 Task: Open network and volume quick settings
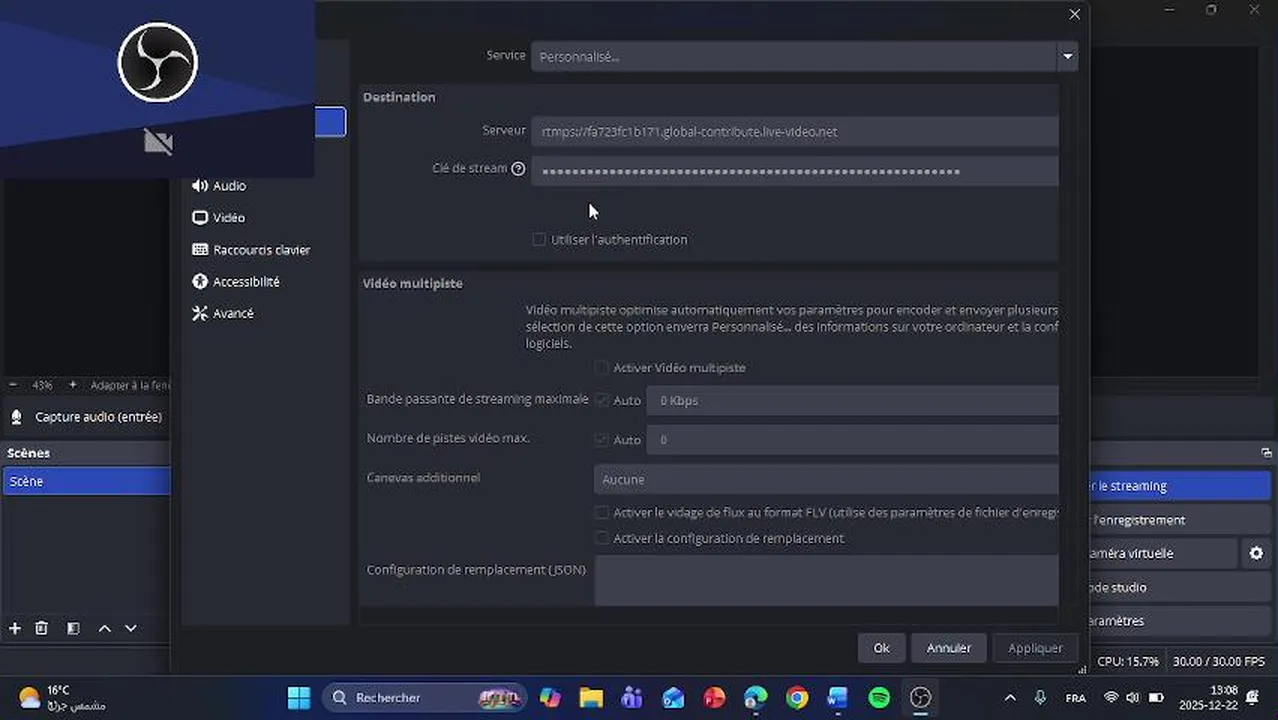click(1133, 697)
